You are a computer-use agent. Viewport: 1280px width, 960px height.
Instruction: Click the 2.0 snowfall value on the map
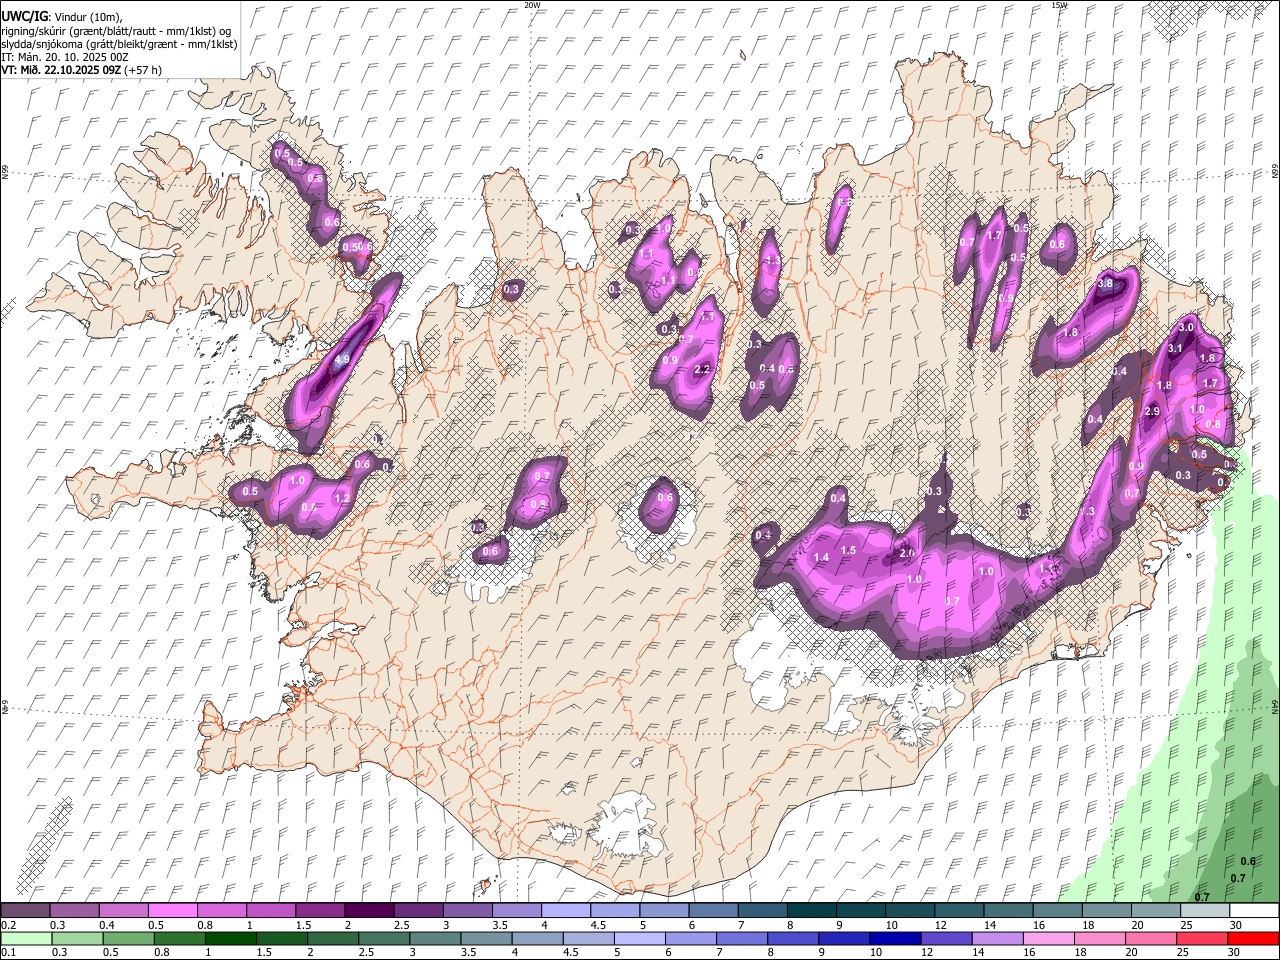907,553
